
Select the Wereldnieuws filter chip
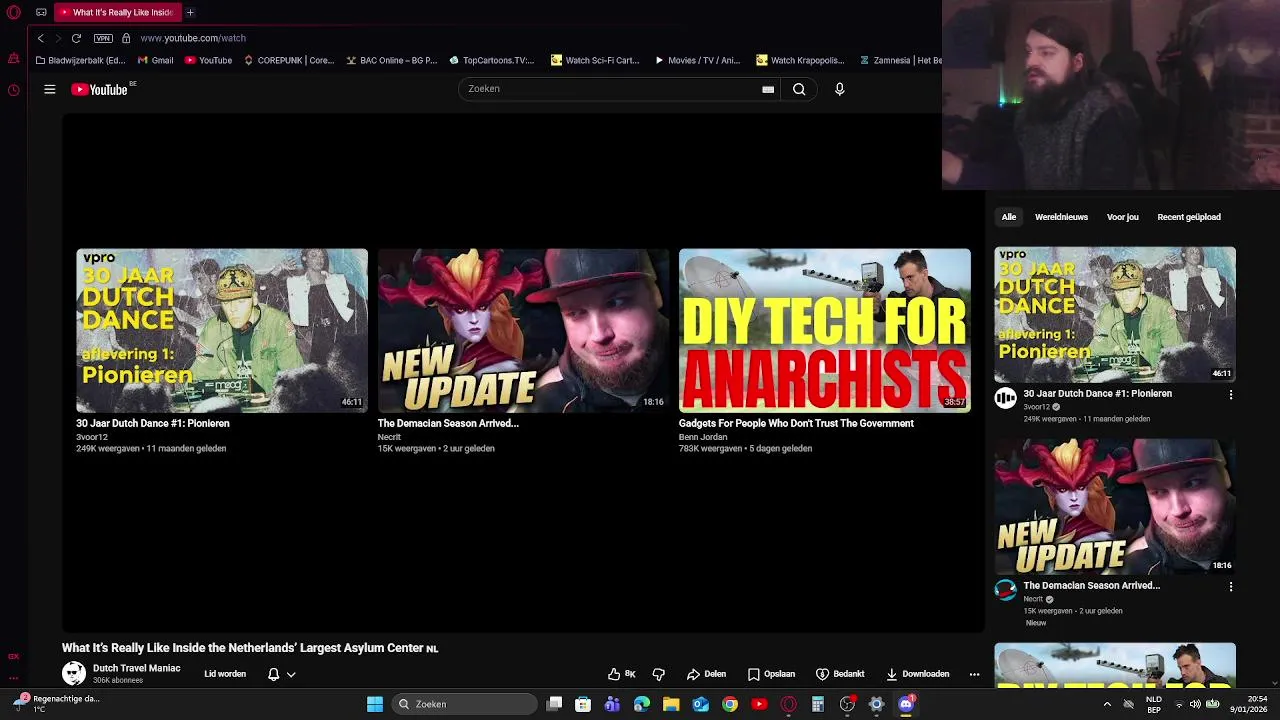pos(1061,217)
